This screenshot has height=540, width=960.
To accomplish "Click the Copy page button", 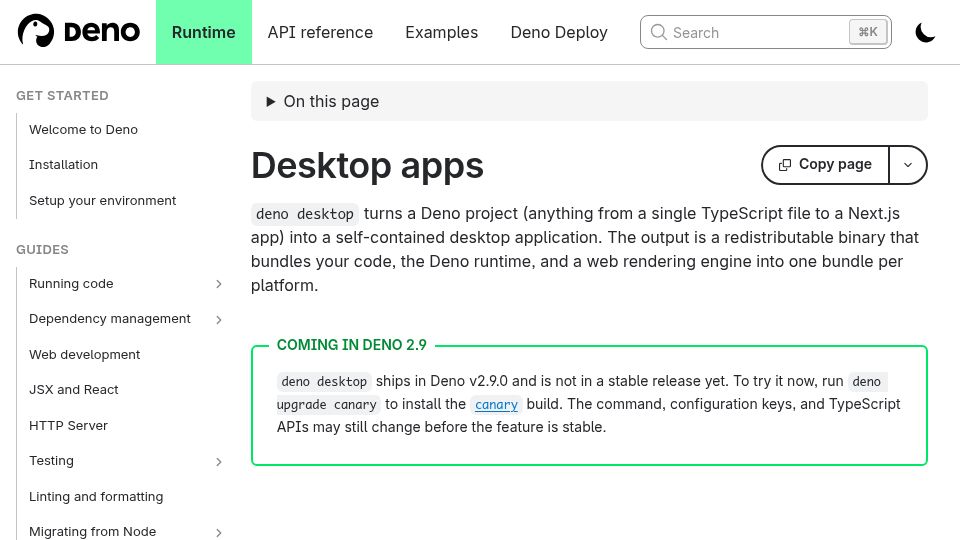I will click(825, 165).
